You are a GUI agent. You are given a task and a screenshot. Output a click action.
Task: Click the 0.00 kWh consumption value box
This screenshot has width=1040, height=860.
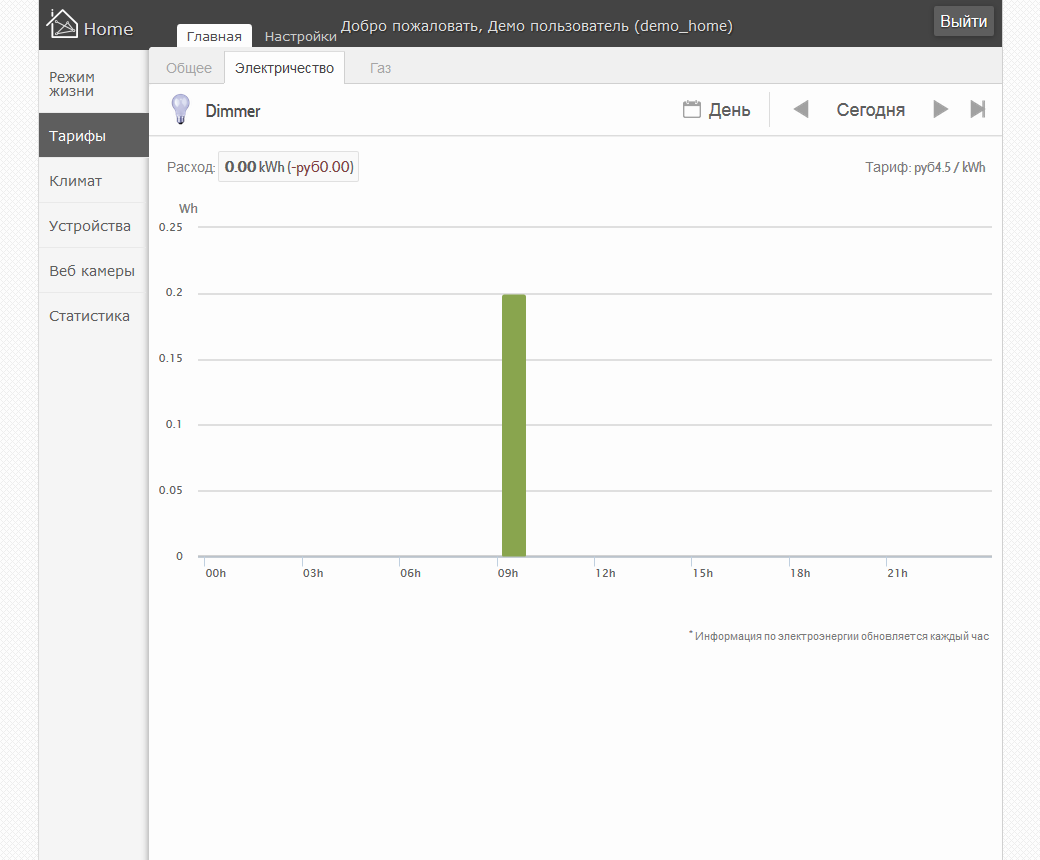click(289, 166)
